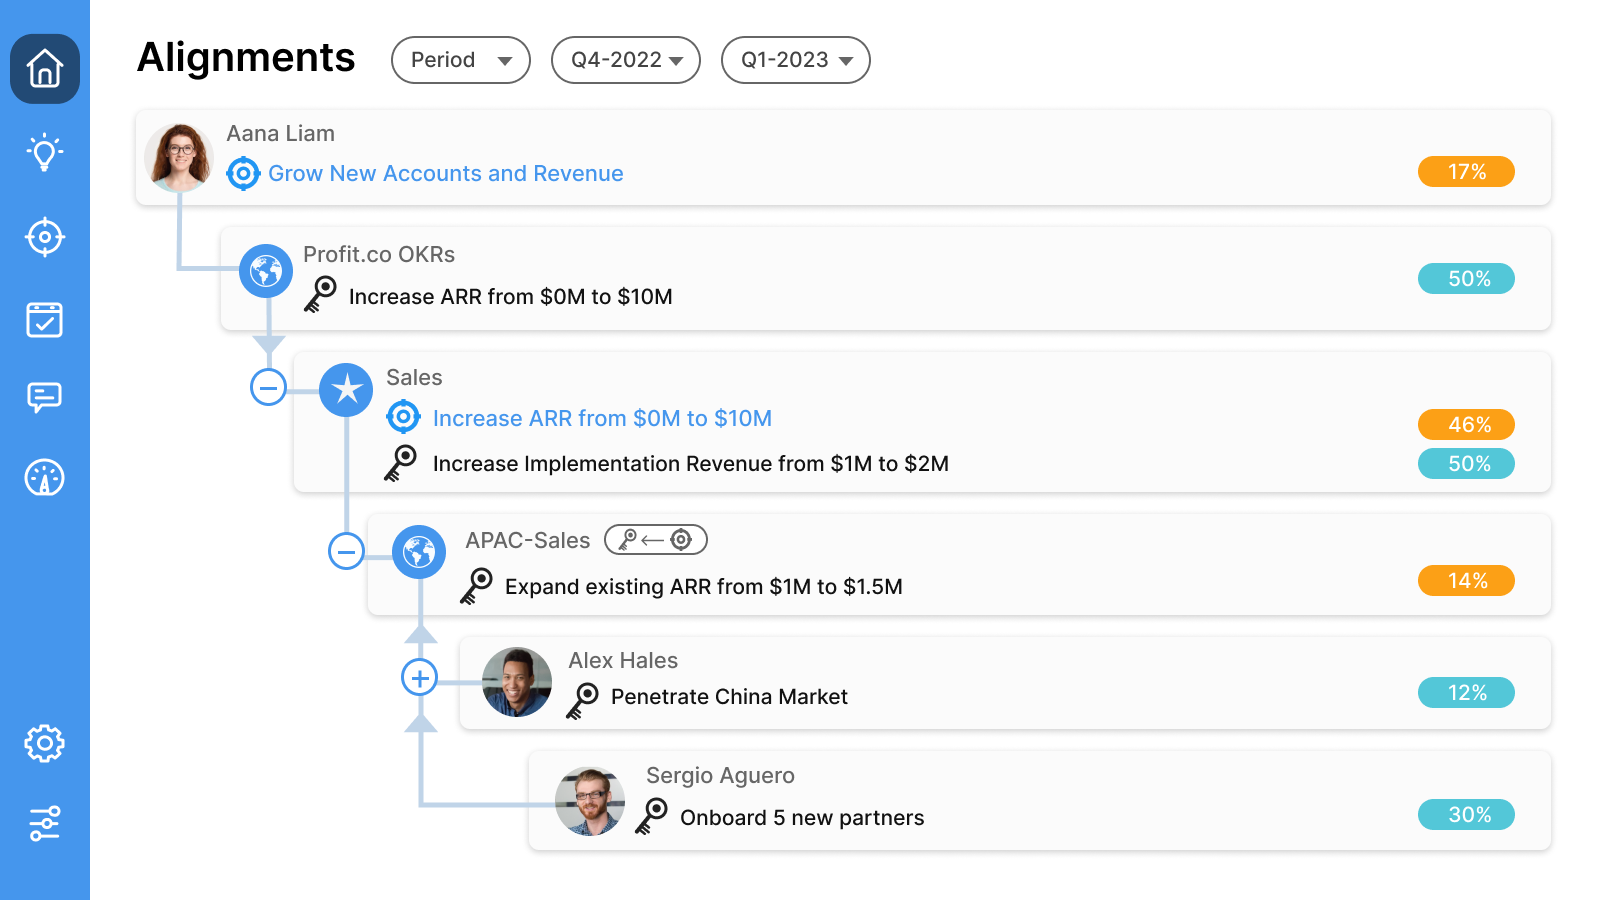Collapse the APAC-Sales alignment node
The image size is (1600, 900).
tap(346, 551)
